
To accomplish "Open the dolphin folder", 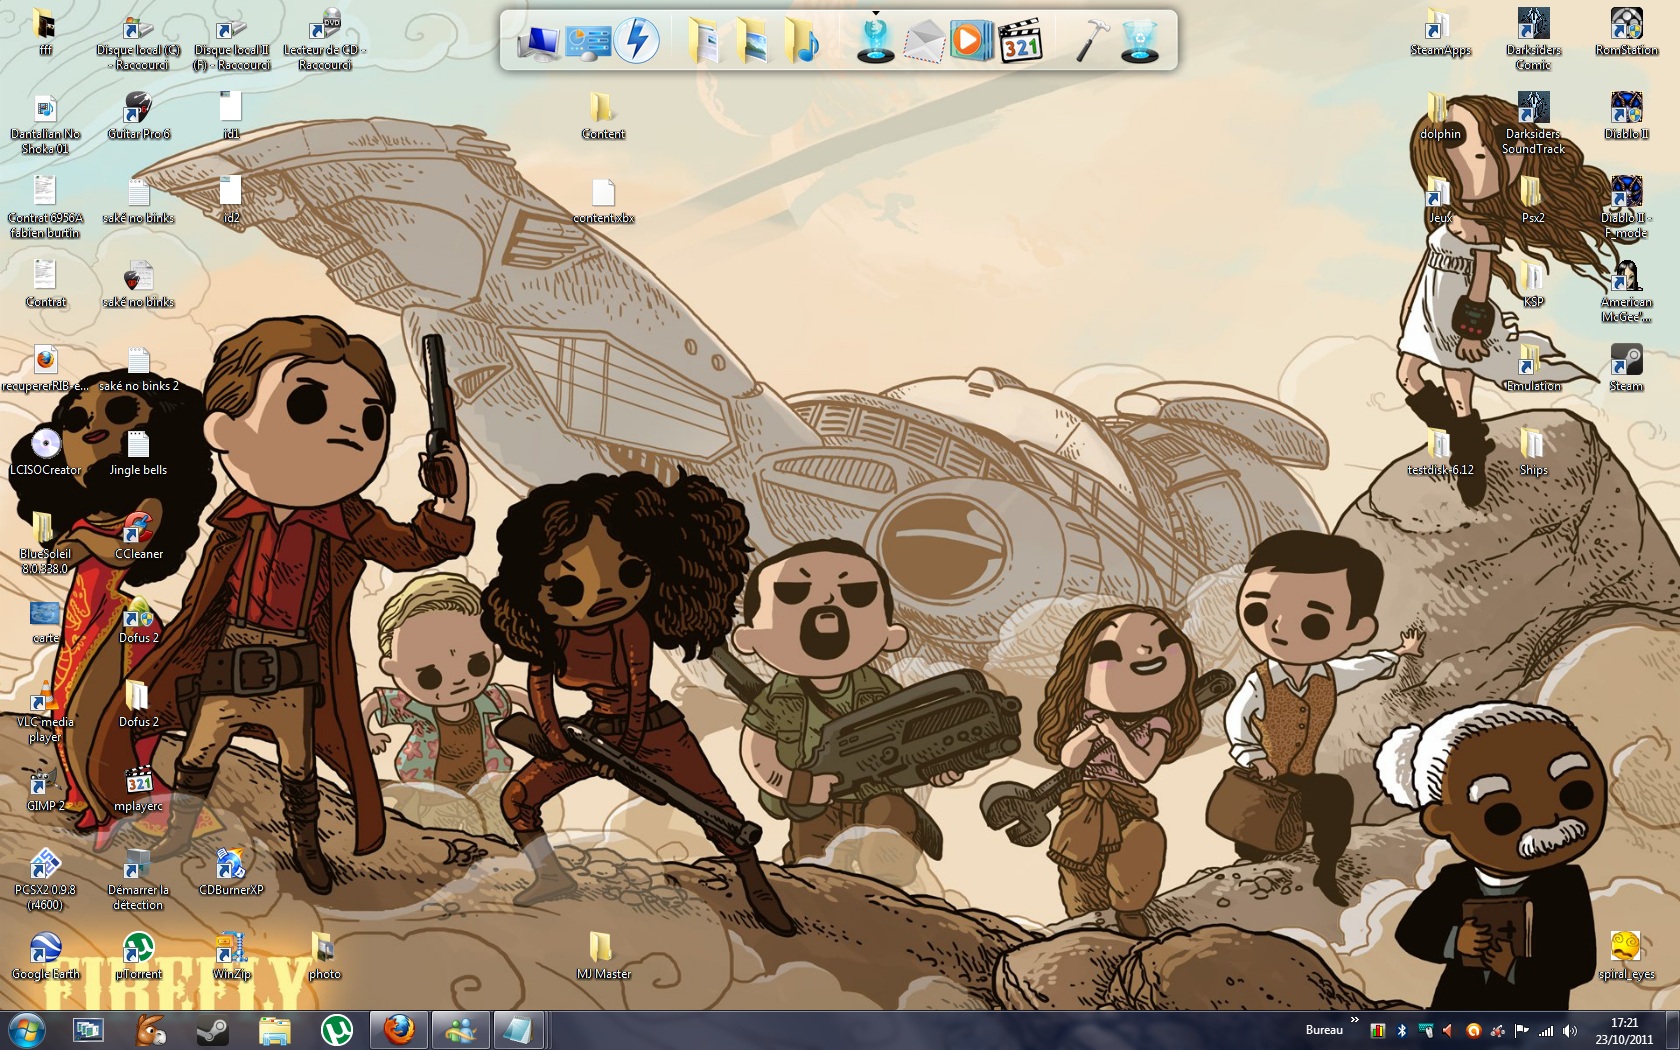I will pyautogui.click(x=1440, y=115).
